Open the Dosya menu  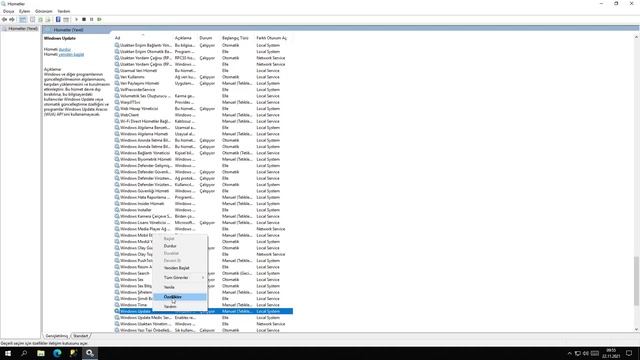pyautogui.click(x=9, y=11)
